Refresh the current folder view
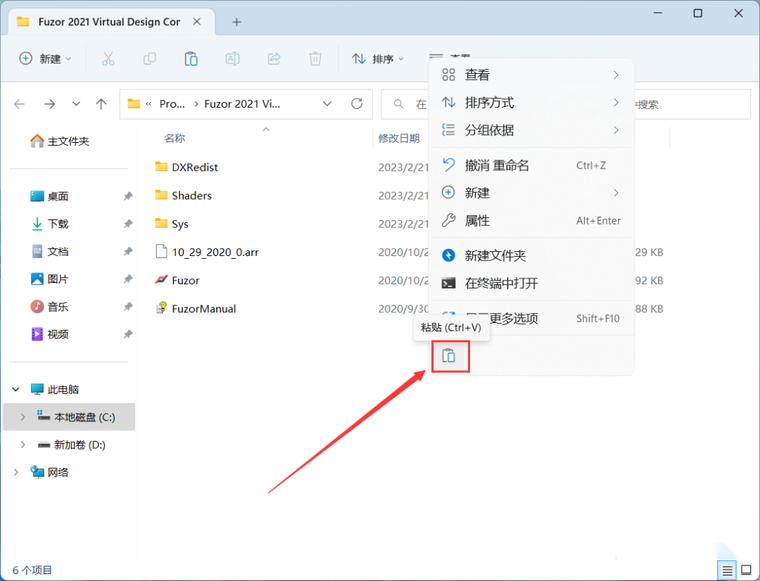The image size is (760, 581). click(x=357, y=104)
